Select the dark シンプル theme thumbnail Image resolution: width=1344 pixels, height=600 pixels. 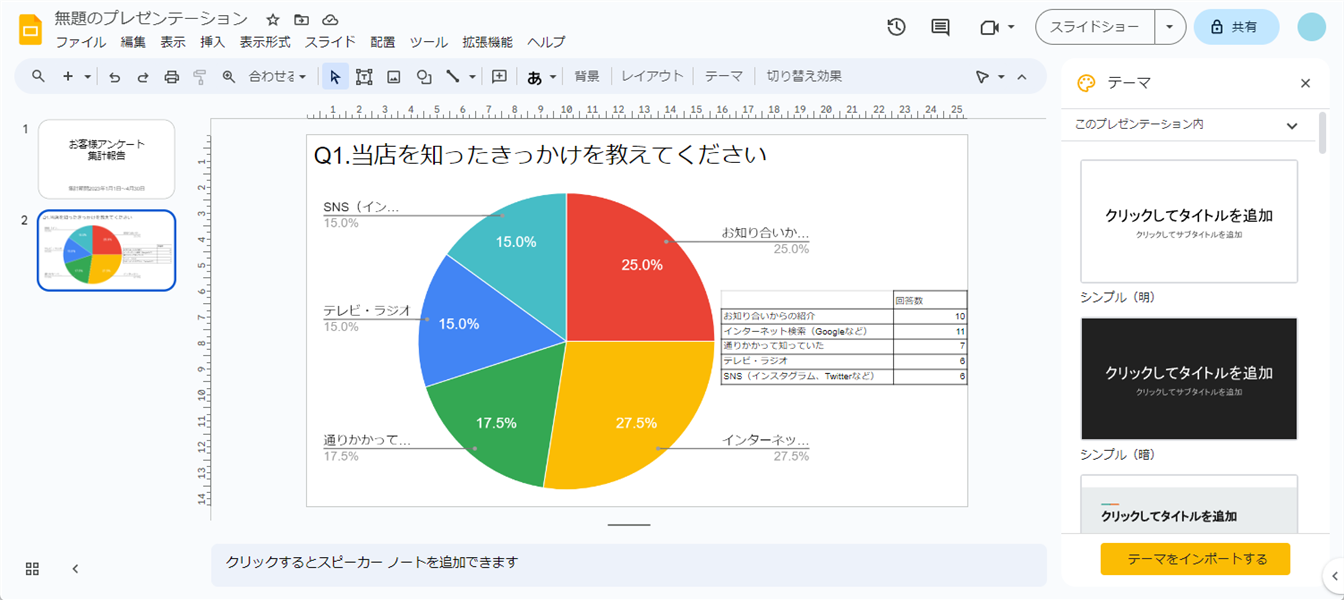[x=1189, y=379]
